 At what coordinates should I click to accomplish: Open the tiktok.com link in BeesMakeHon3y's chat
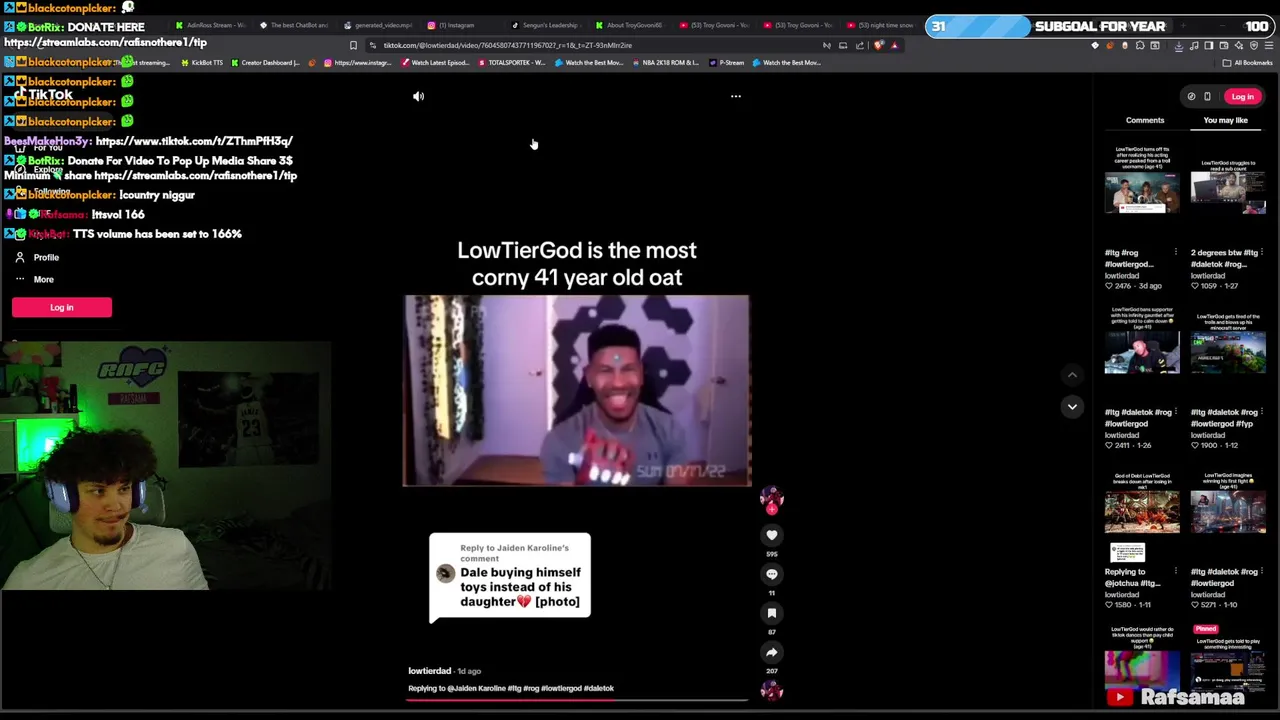point(194,141)
